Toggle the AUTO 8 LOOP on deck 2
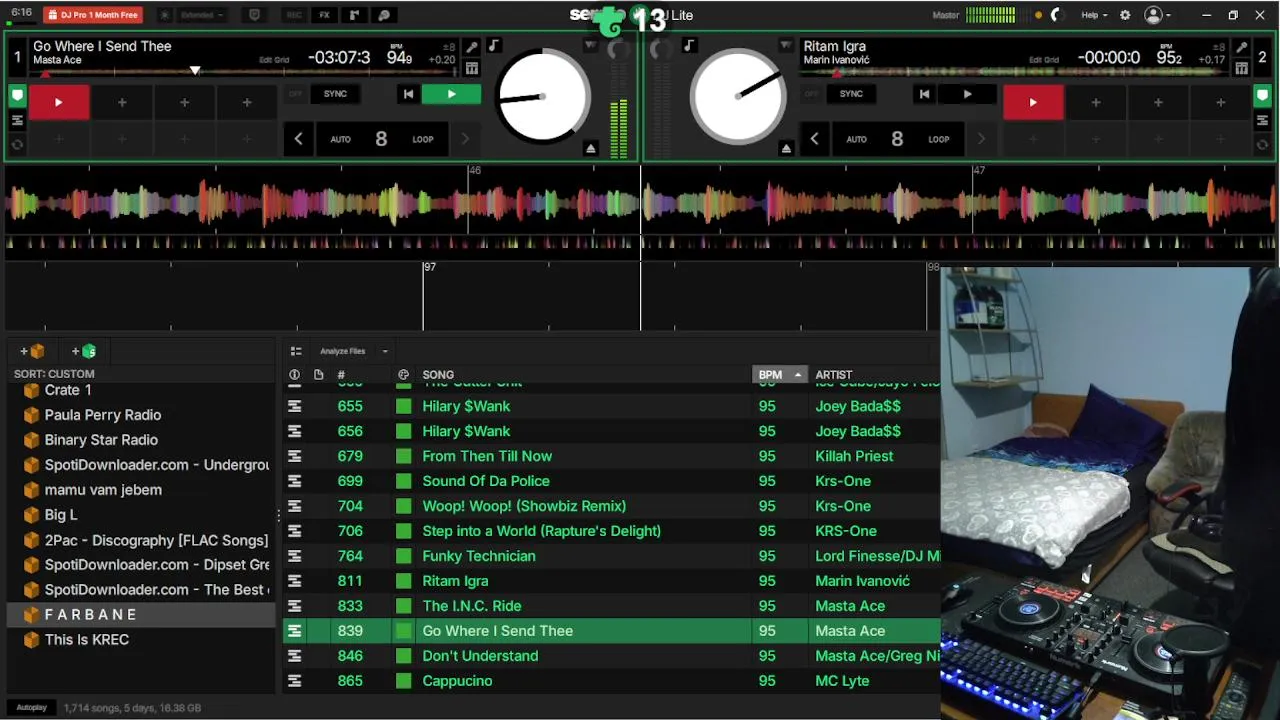 (897, 139)
